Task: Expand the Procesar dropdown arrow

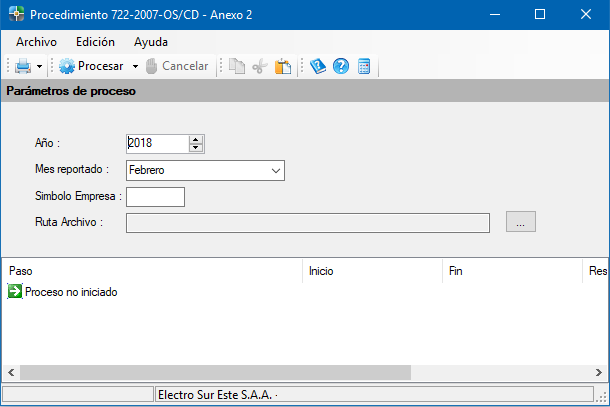Action: coord(135,67)
